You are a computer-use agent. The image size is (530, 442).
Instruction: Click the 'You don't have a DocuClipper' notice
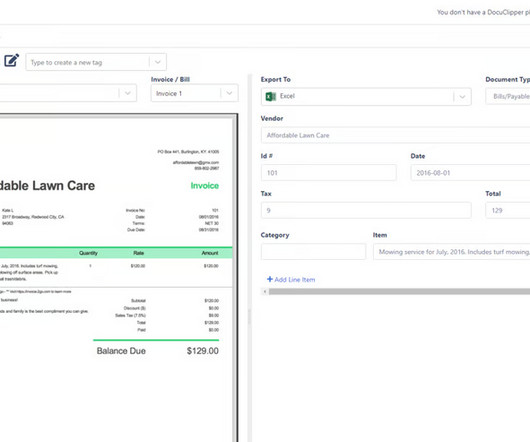click(x=483, y=12)
